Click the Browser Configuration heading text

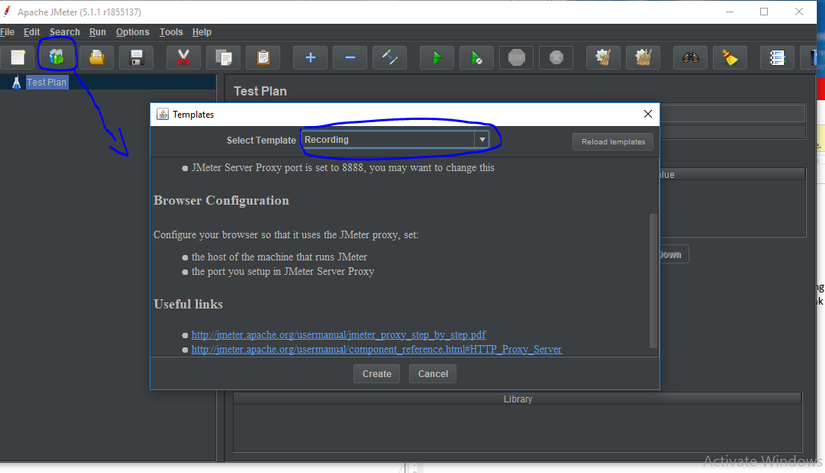click(221, 200)
